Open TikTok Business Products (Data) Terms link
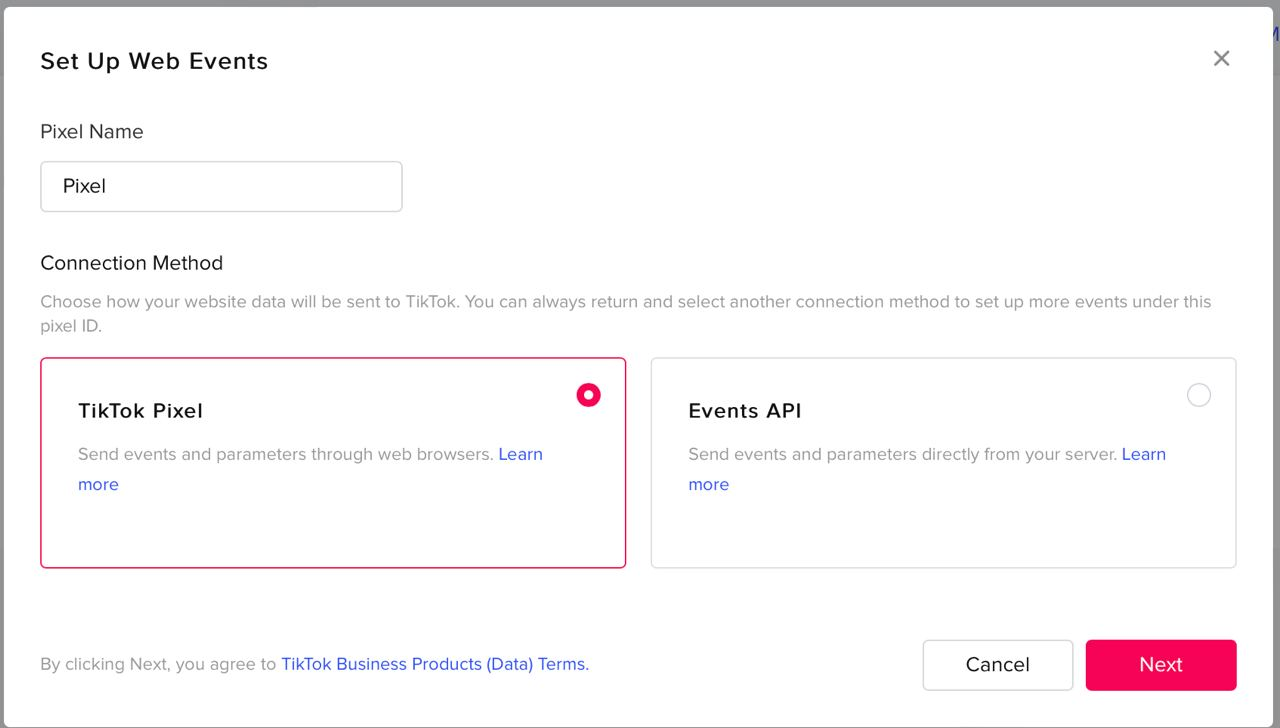Image resolution: width=1280 pixels, height=728 pixels. pos(434,664)
